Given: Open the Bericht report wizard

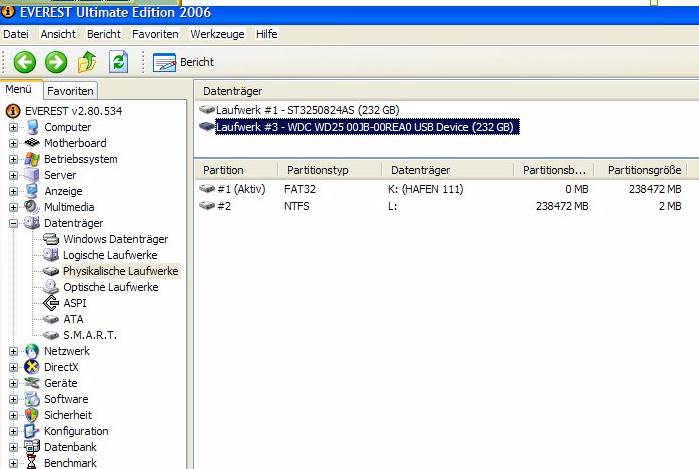Looking at the screenshot, I should [183, 62].
